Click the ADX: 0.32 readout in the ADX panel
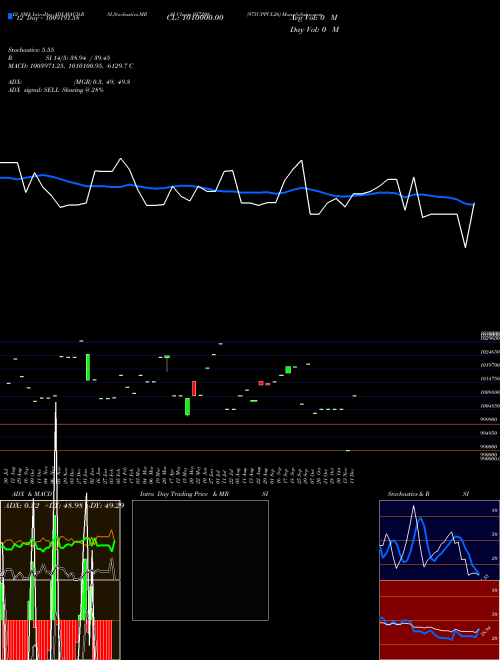Screen dimensions: 500x660 click(21, 506)
